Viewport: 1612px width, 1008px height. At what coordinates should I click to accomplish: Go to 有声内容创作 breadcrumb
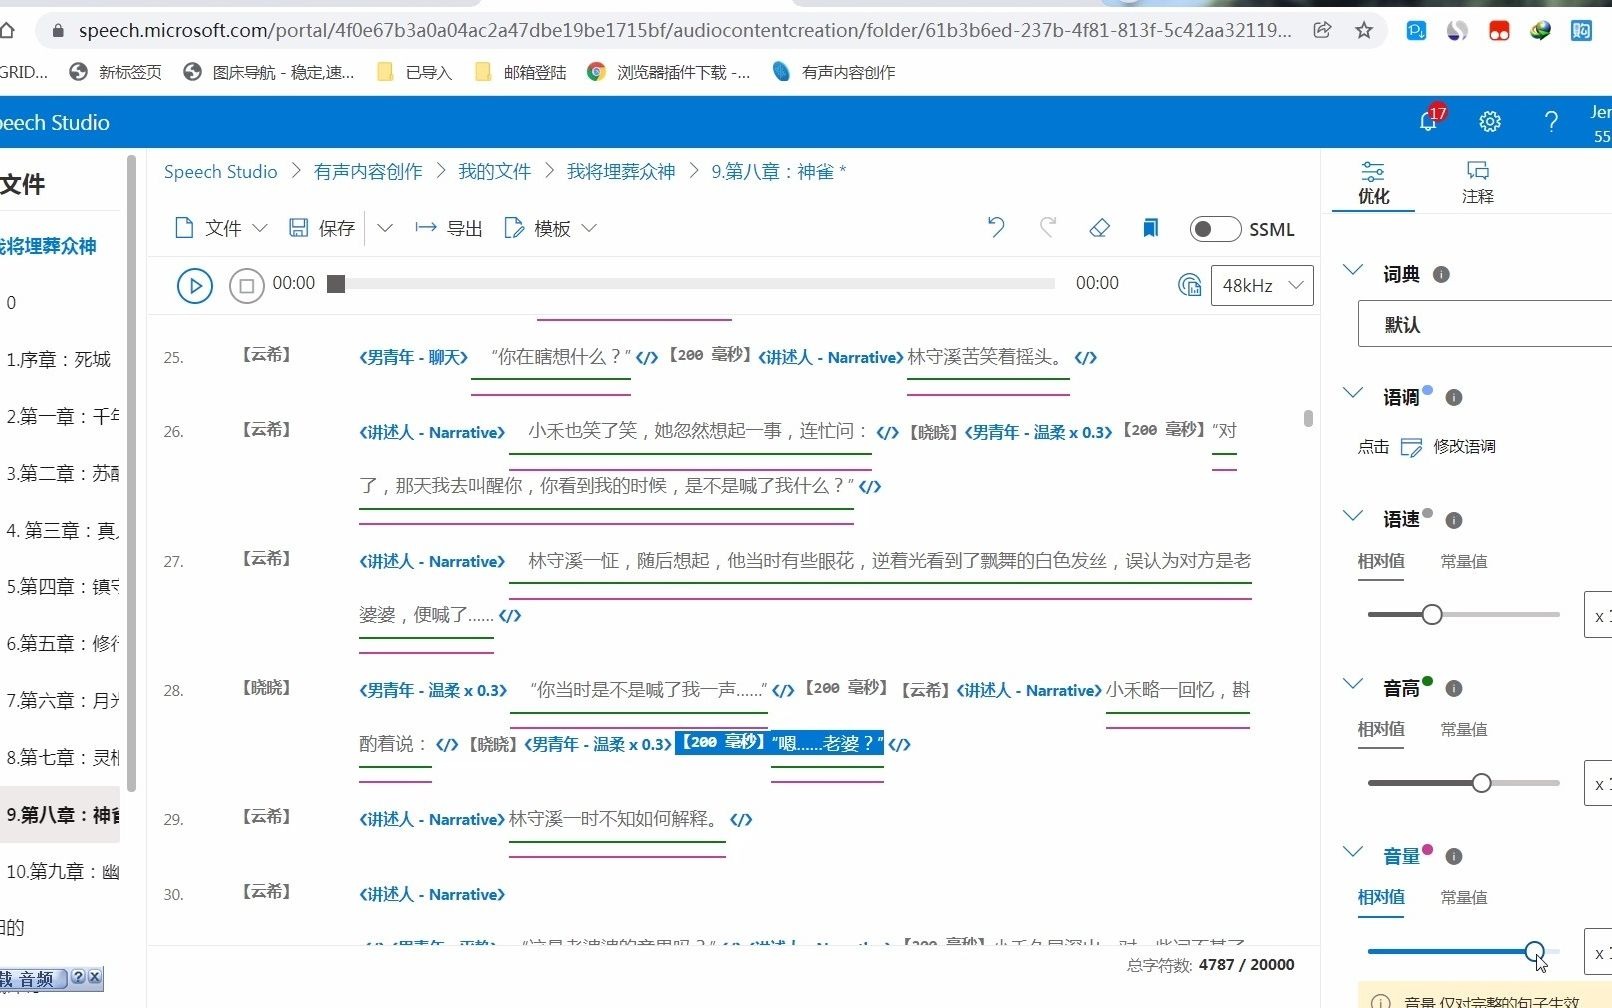tap(368, 172)
